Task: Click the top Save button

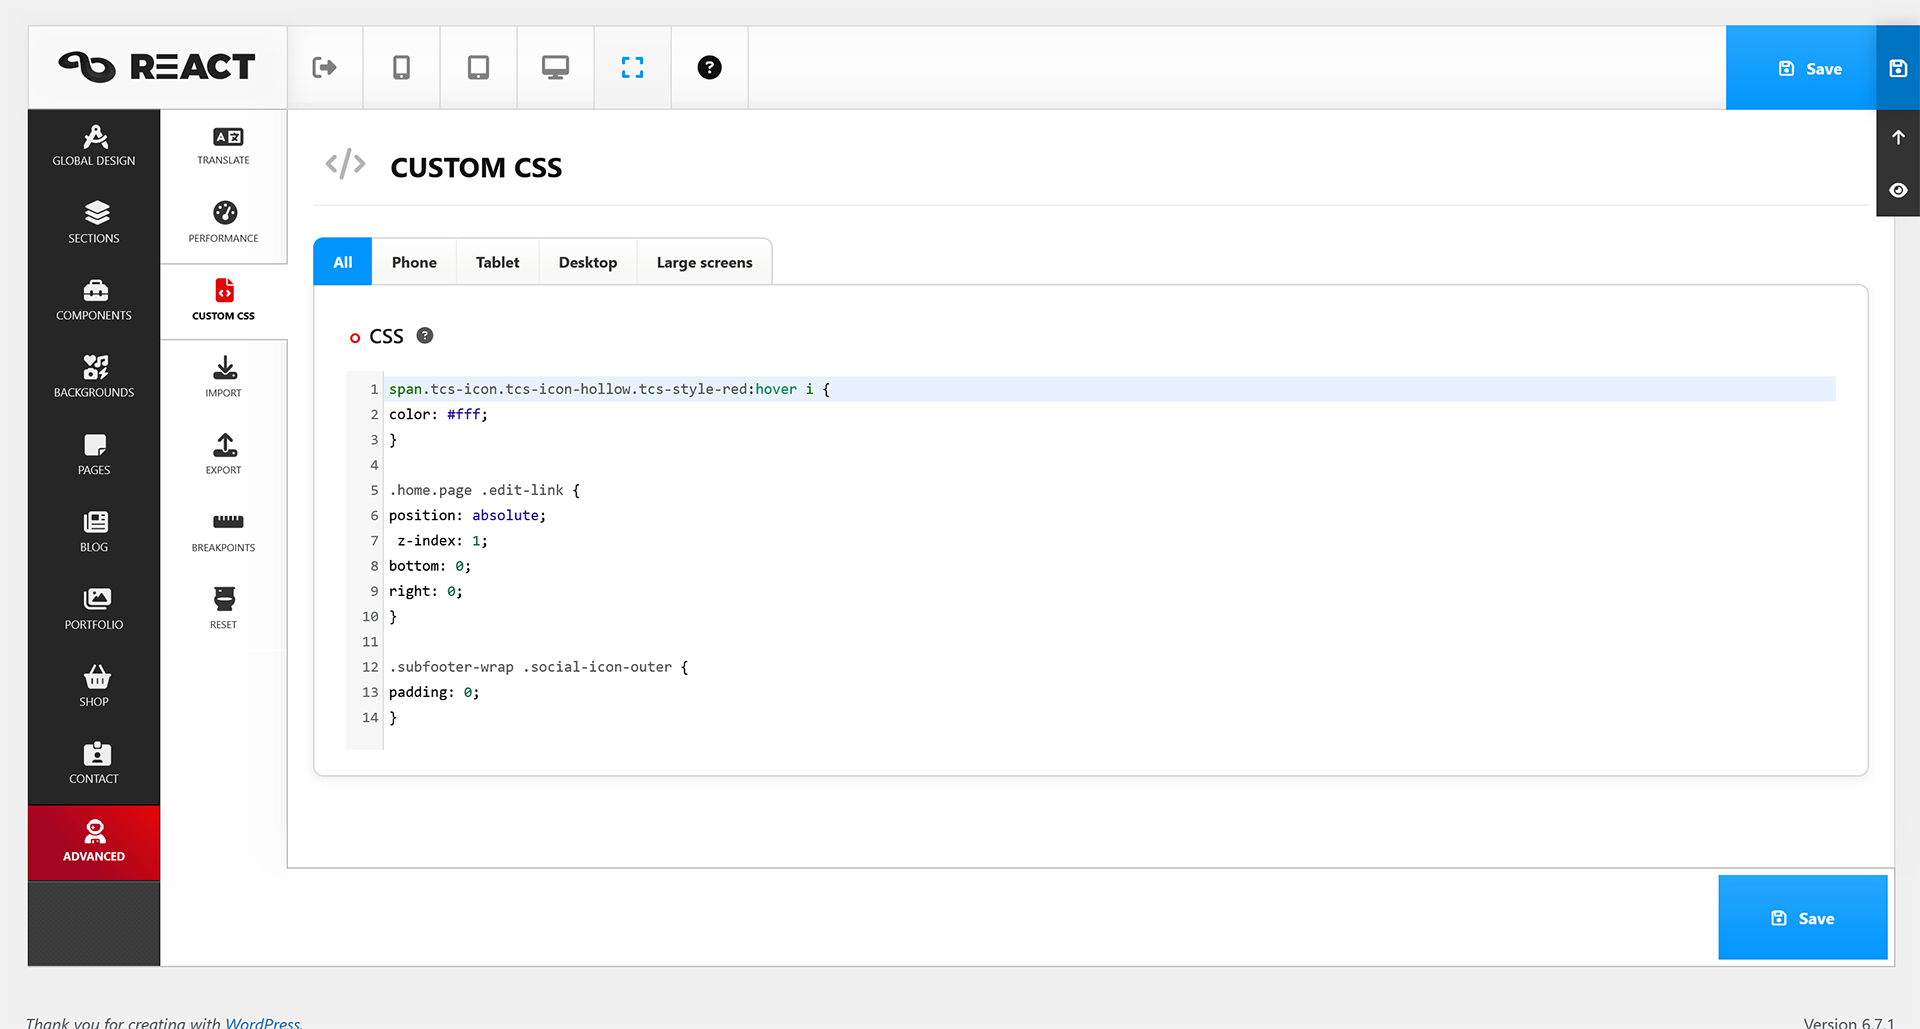Action: point(1810,68)
